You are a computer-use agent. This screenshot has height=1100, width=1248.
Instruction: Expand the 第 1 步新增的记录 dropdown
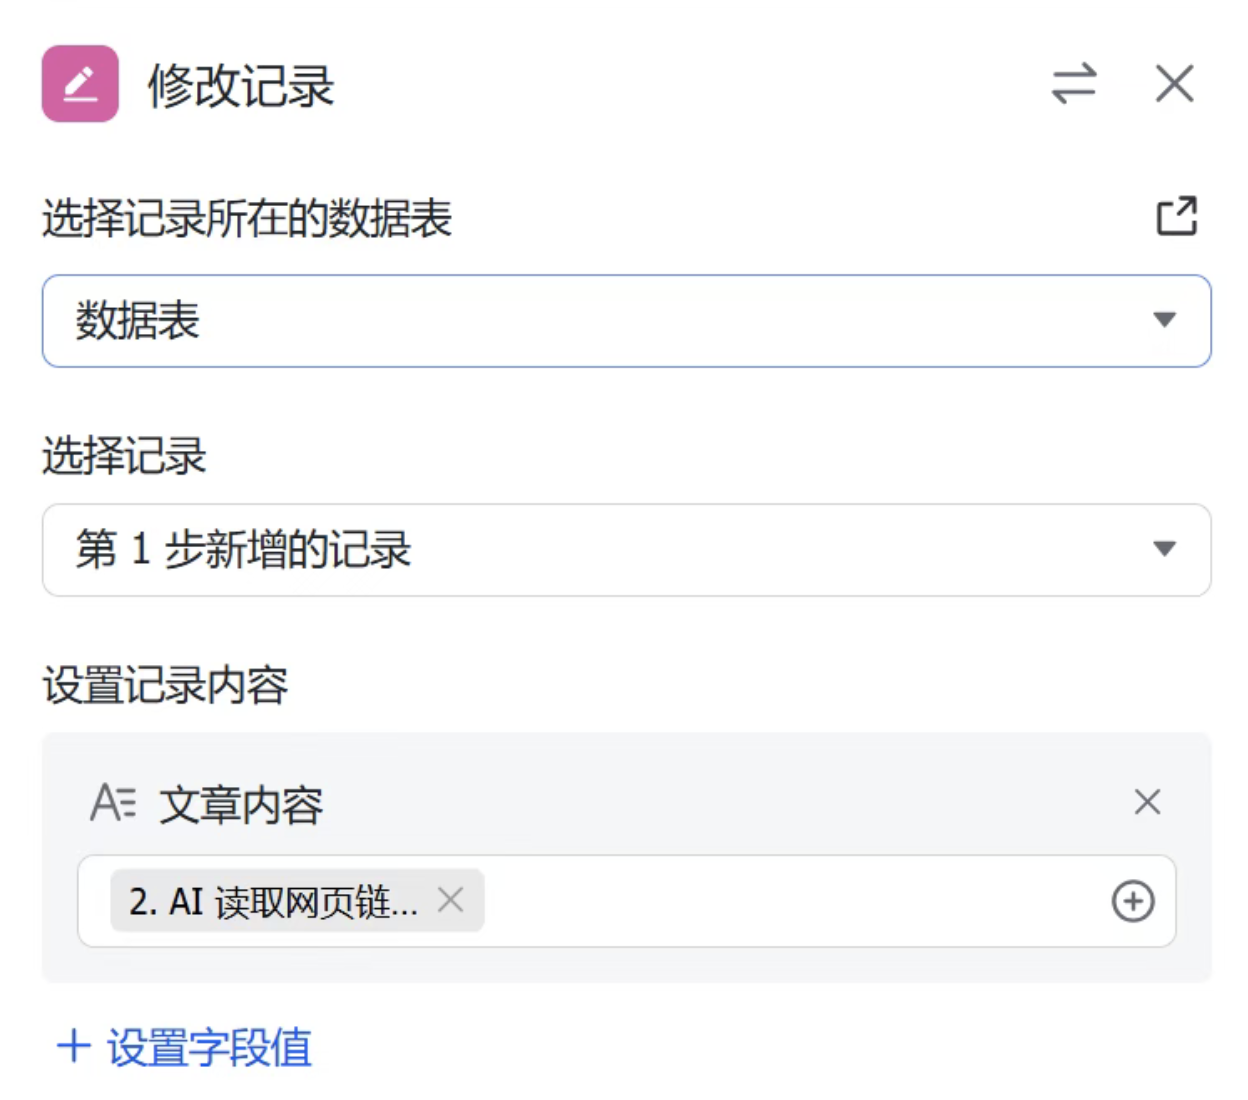[x=600, y=550]
